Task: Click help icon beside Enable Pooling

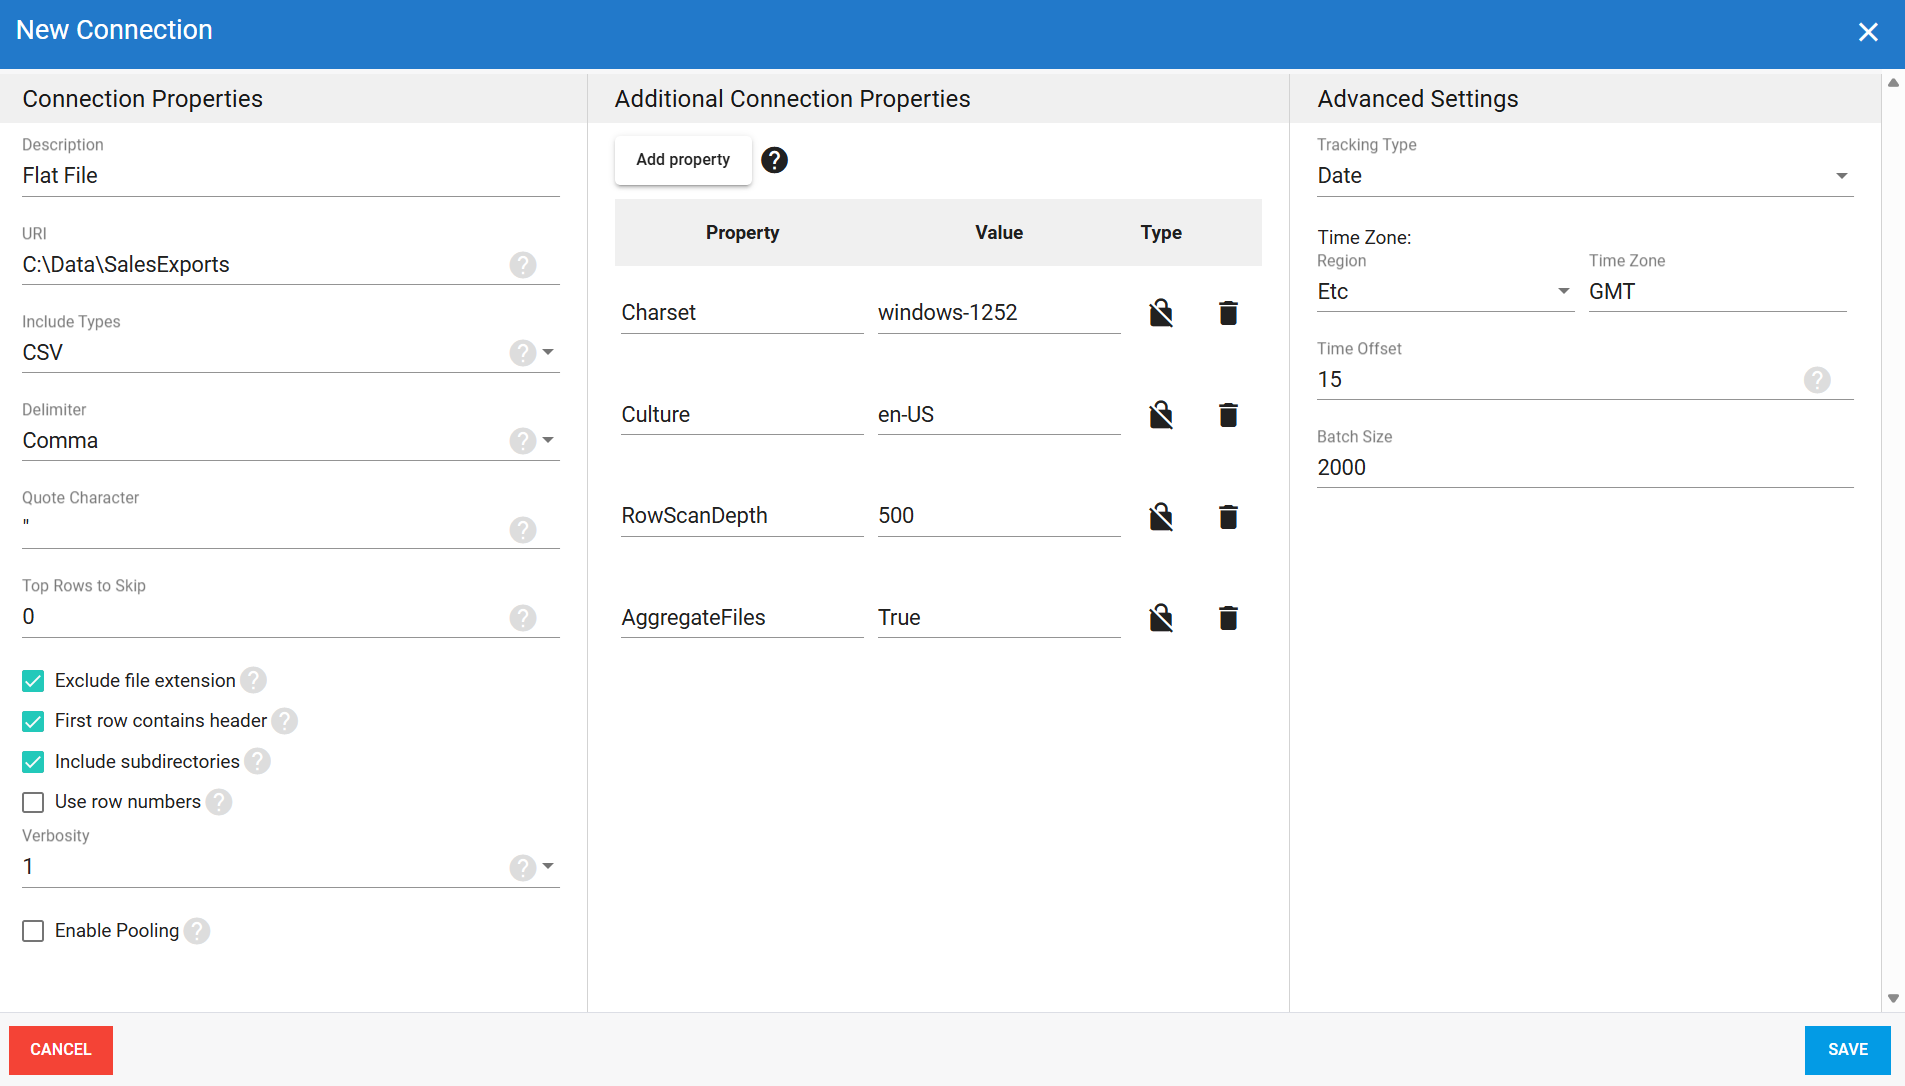Action: [x=197, y=931]
